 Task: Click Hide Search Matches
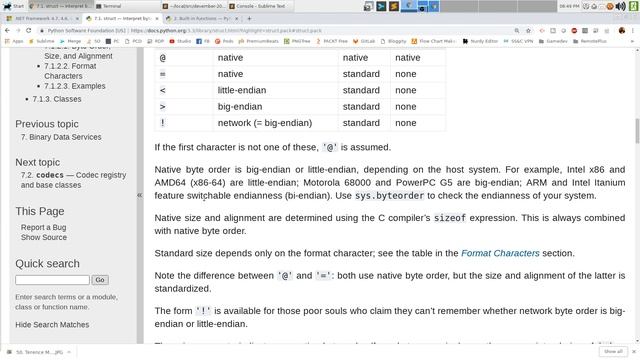coord(52,324)
